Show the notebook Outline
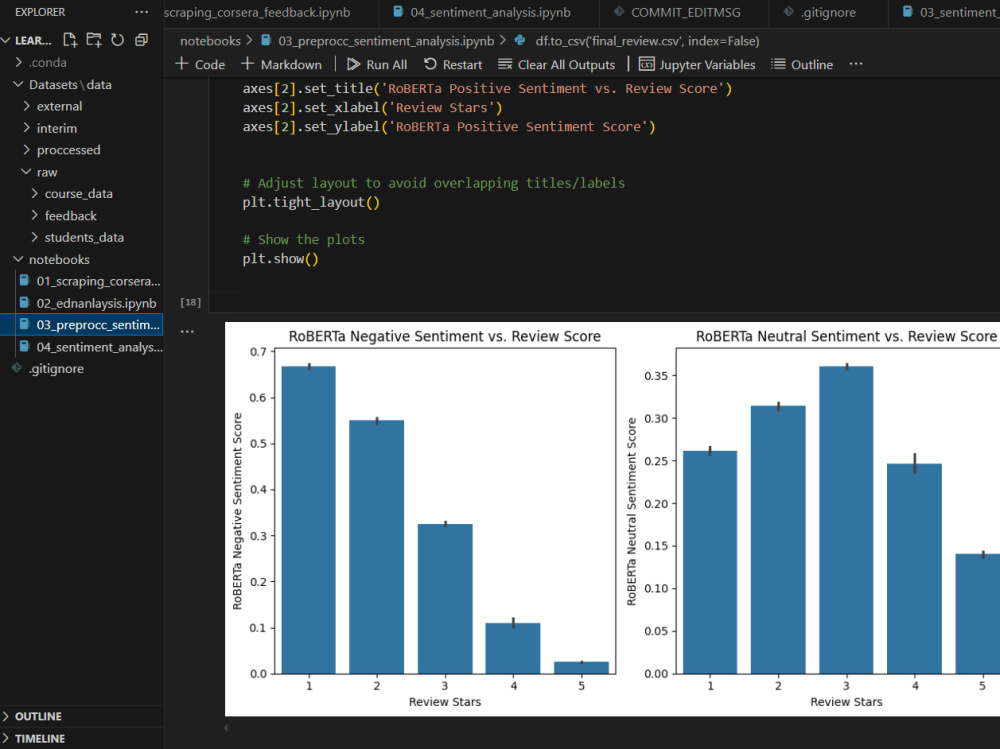This screenshot has width=1000, height=749. click(802, 64)
